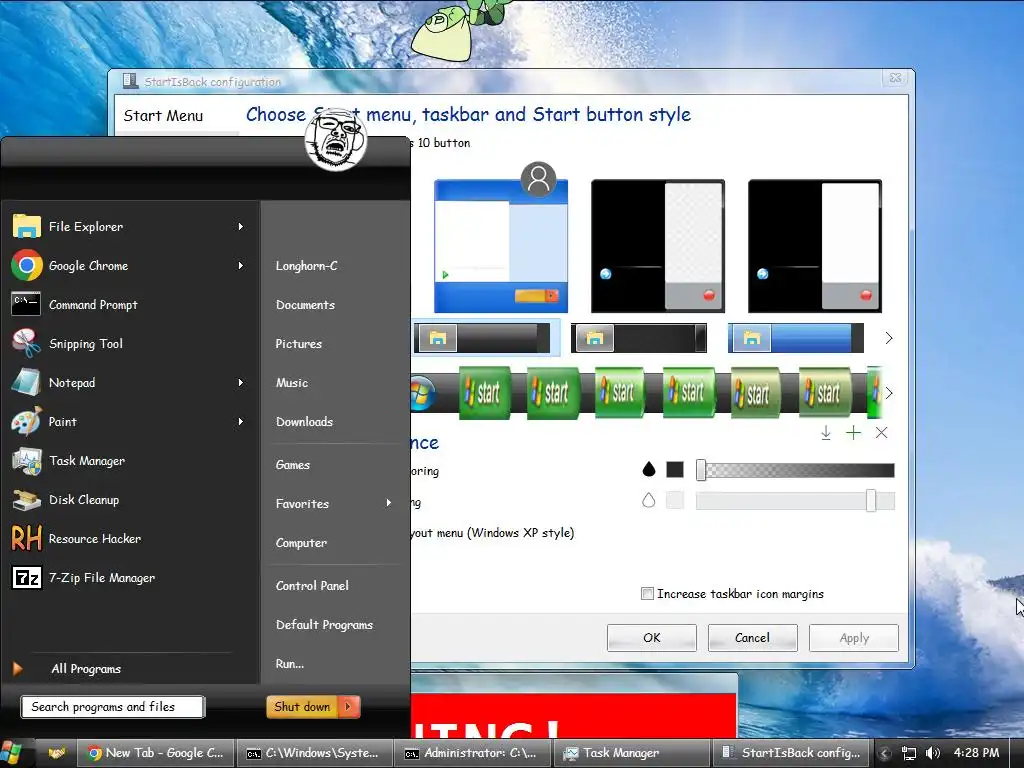Viewport: 1024px width, 768px height.
Task: Open Control Panel from Start menu
Action: [312, 586]
